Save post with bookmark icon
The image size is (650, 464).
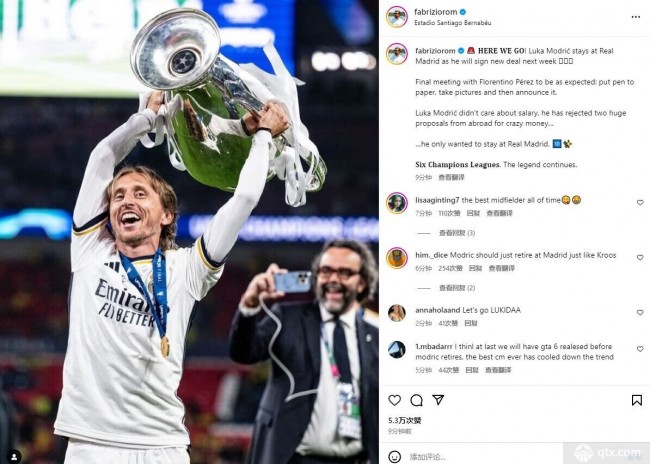click(637, 400)
